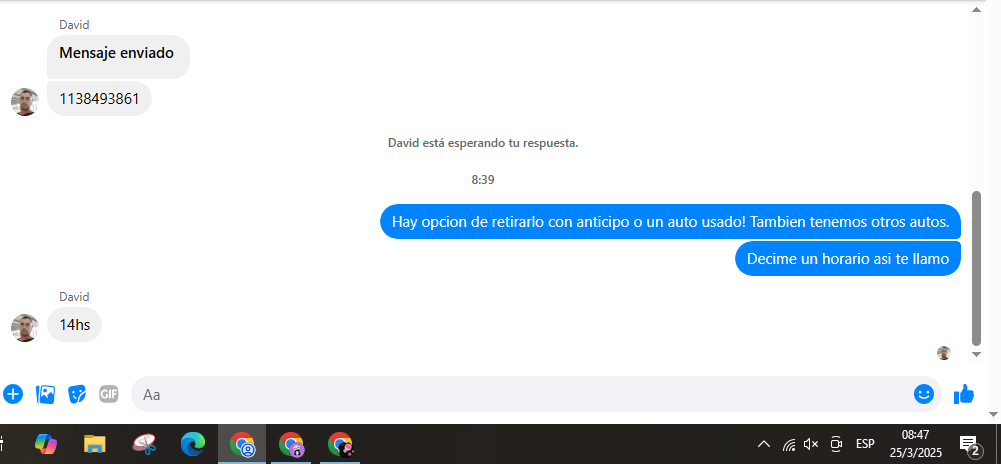Click David's avatar beside 14hs message
1001x464 pixels.
point(25,328)
